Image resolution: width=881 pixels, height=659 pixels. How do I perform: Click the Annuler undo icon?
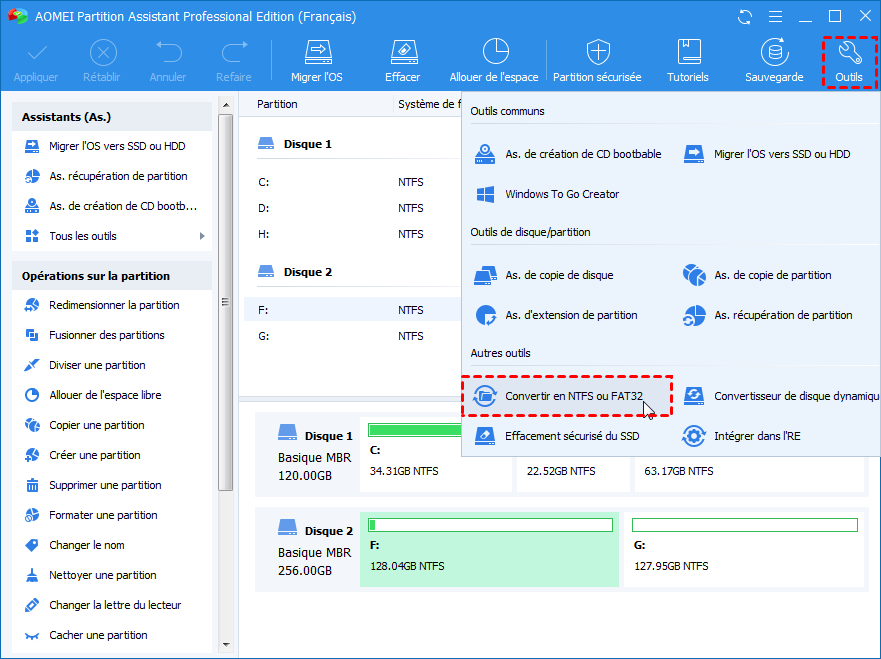(168, 52)
